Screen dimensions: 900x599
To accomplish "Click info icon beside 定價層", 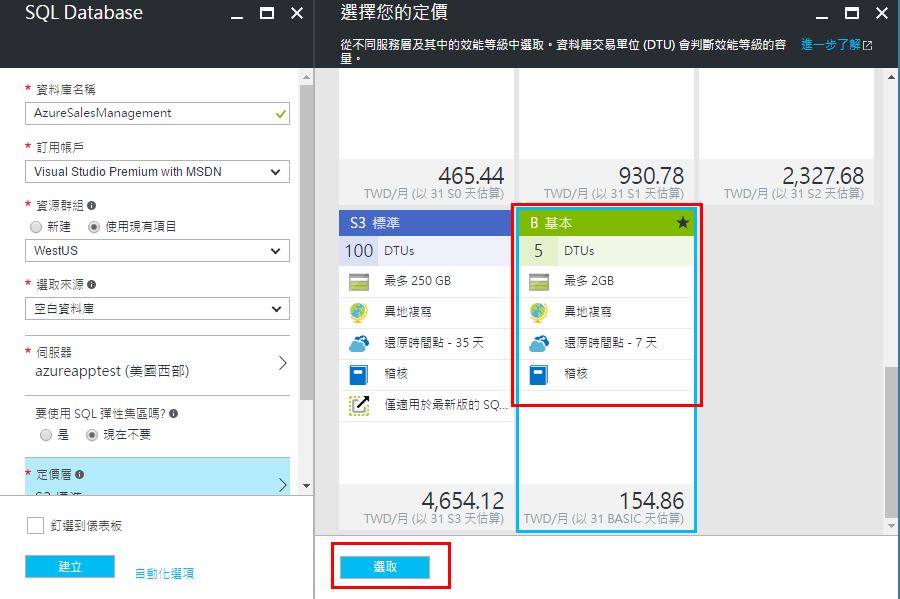I will pyautogui.click(x=79, y=474).
